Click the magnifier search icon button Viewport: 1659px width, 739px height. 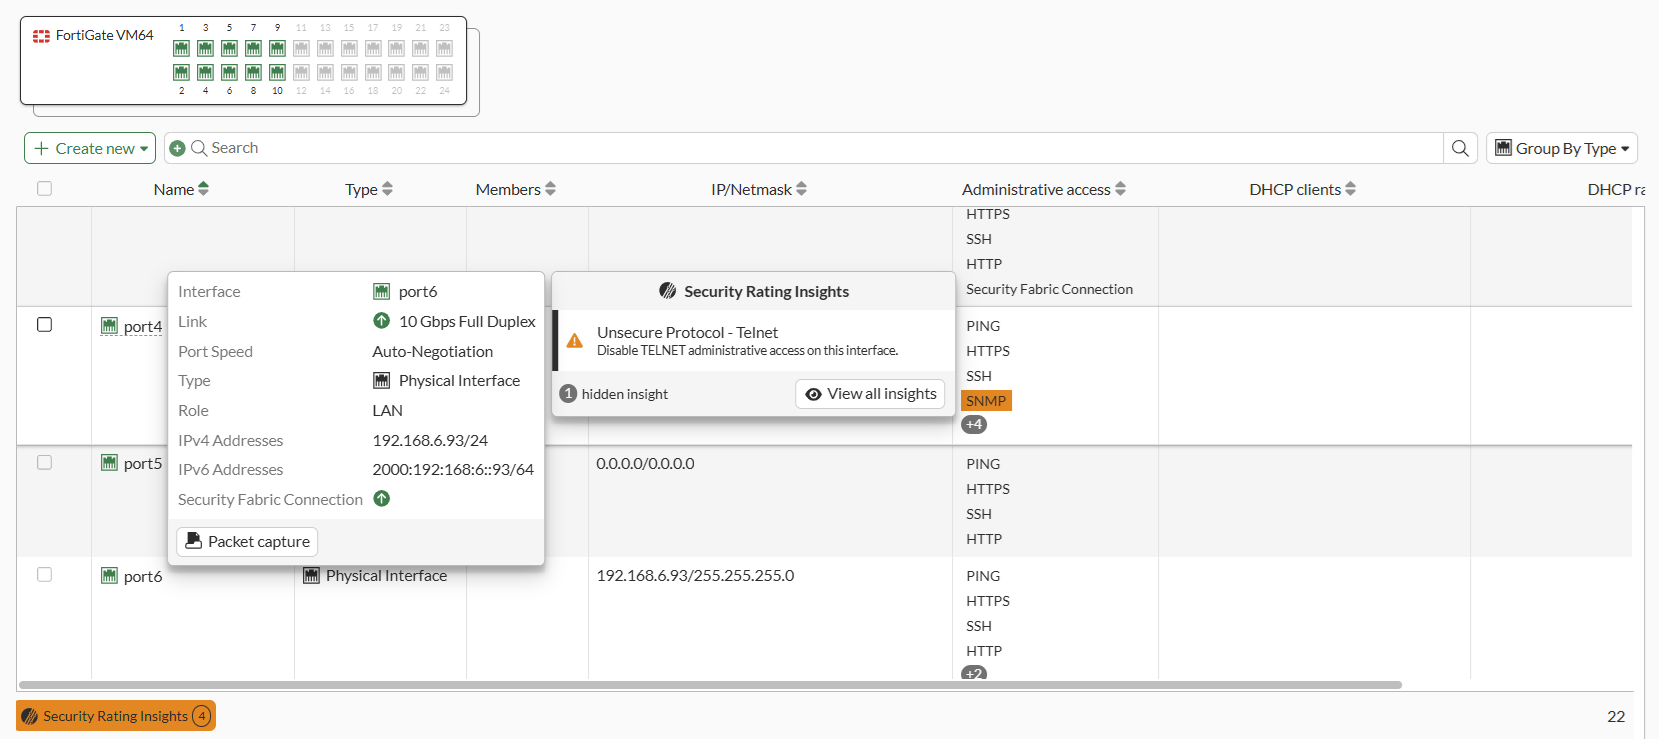tap(1460, 148)
